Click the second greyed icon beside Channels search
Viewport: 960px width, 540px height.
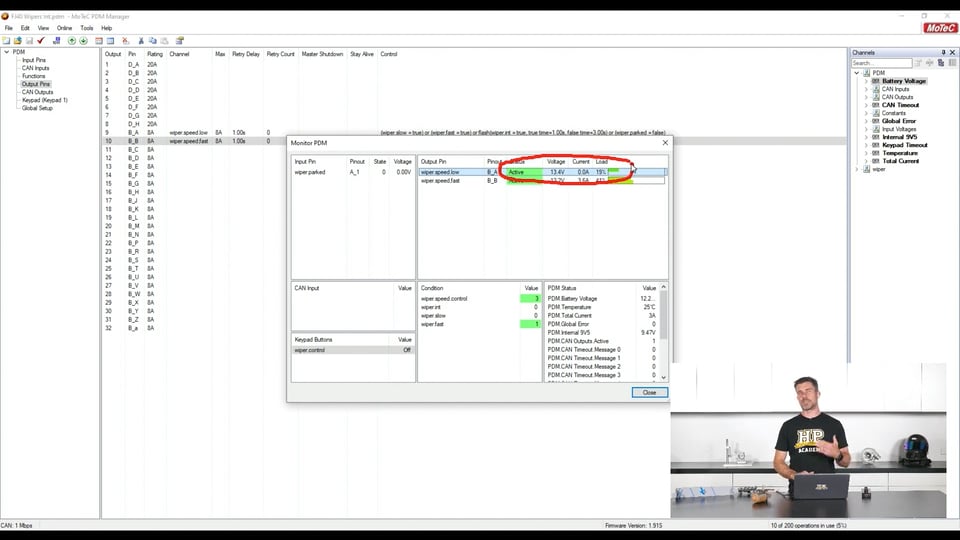929,62
